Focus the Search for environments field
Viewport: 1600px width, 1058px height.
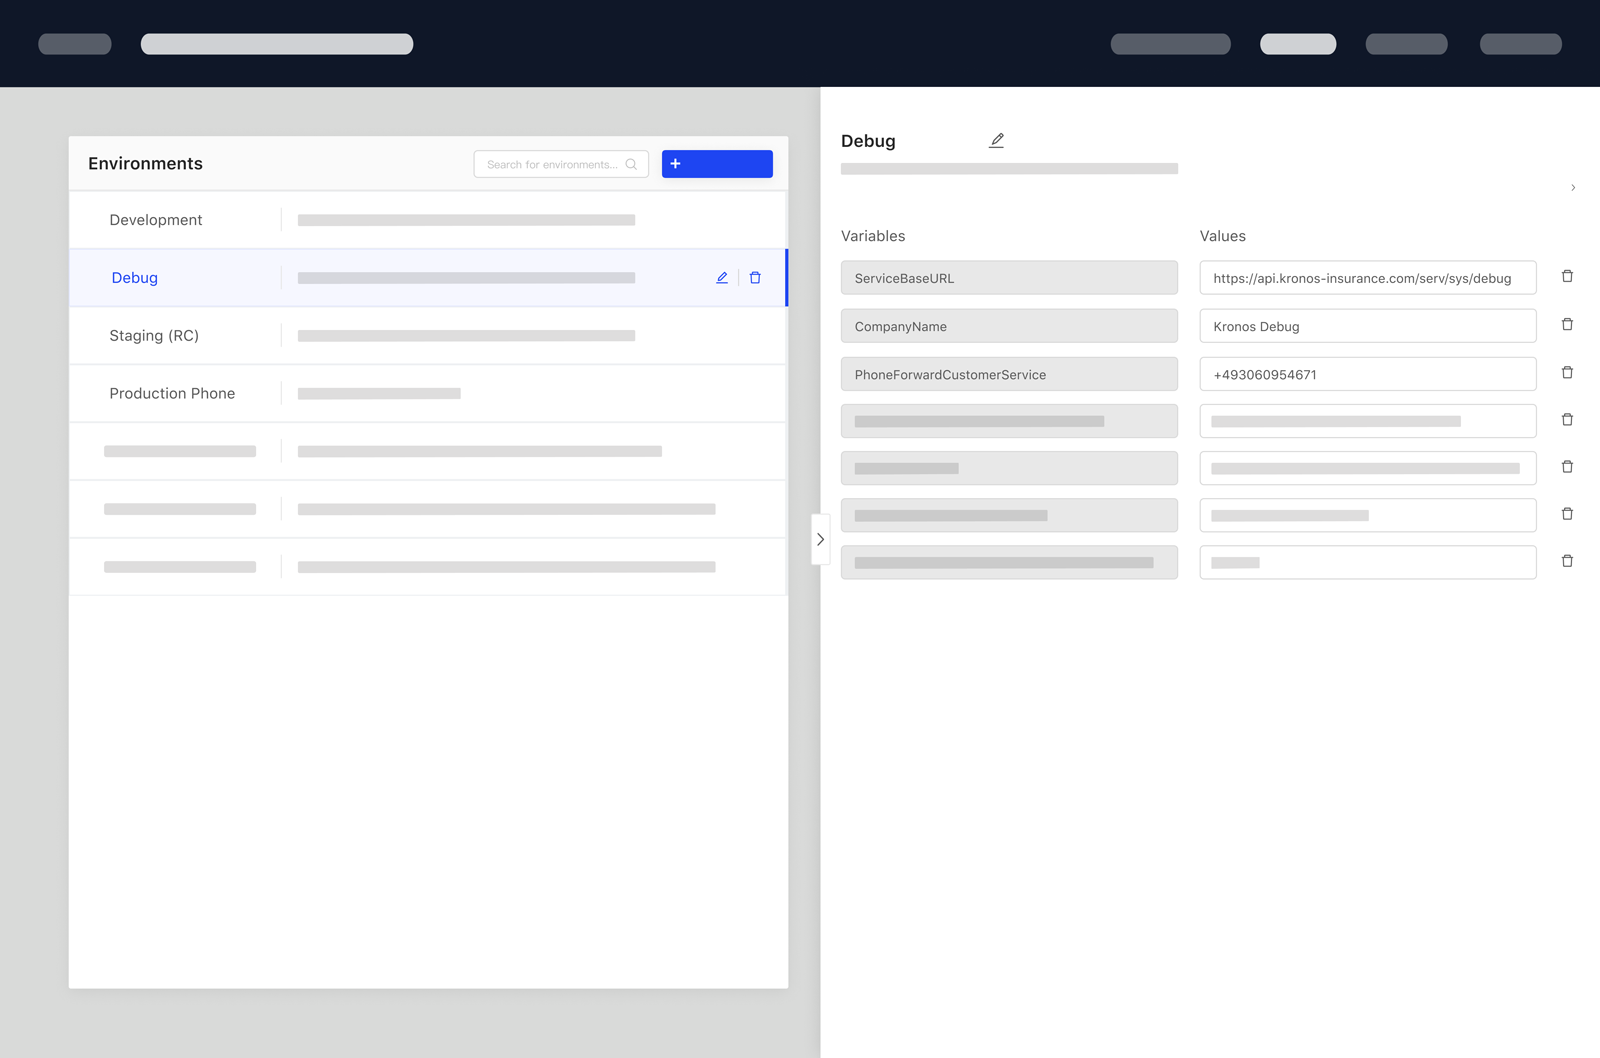pos(561,164)
